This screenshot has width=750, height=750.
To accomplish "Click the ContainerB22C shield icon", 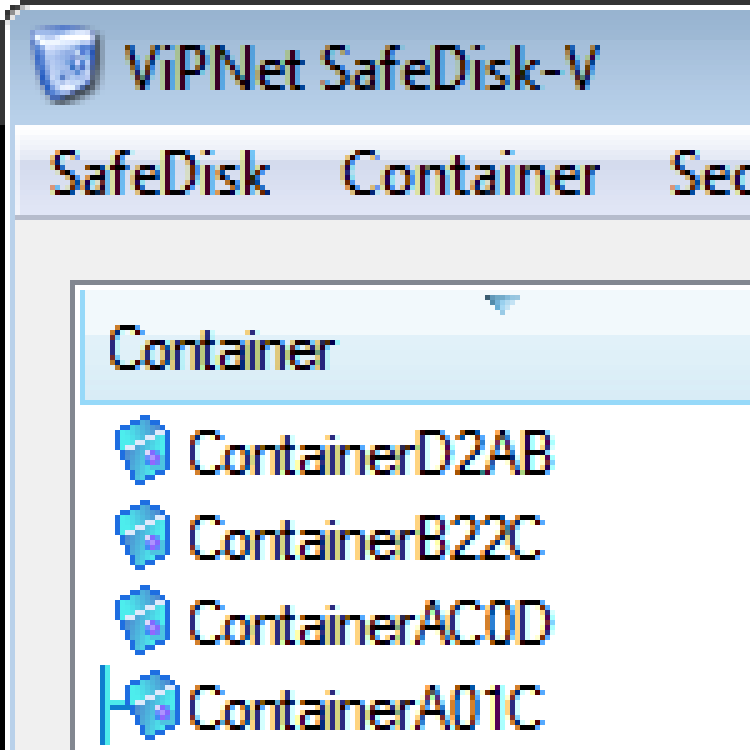I will coord(144,537).
